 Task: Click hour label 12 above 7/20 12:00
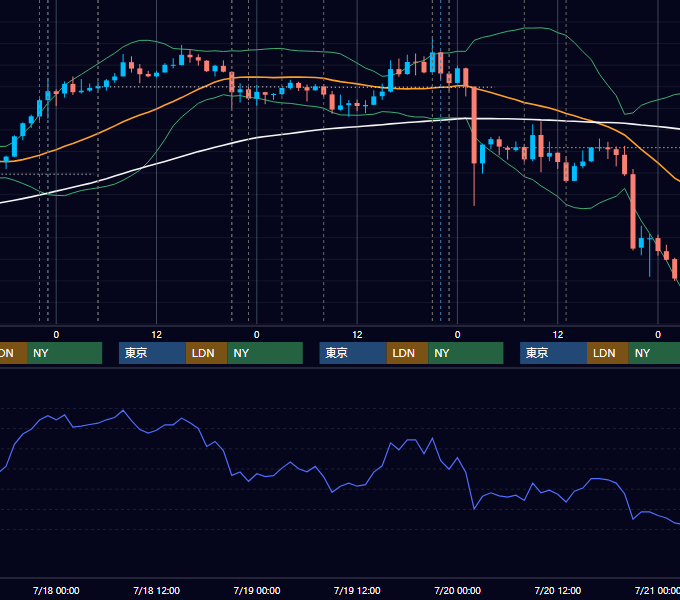point(558,335)
